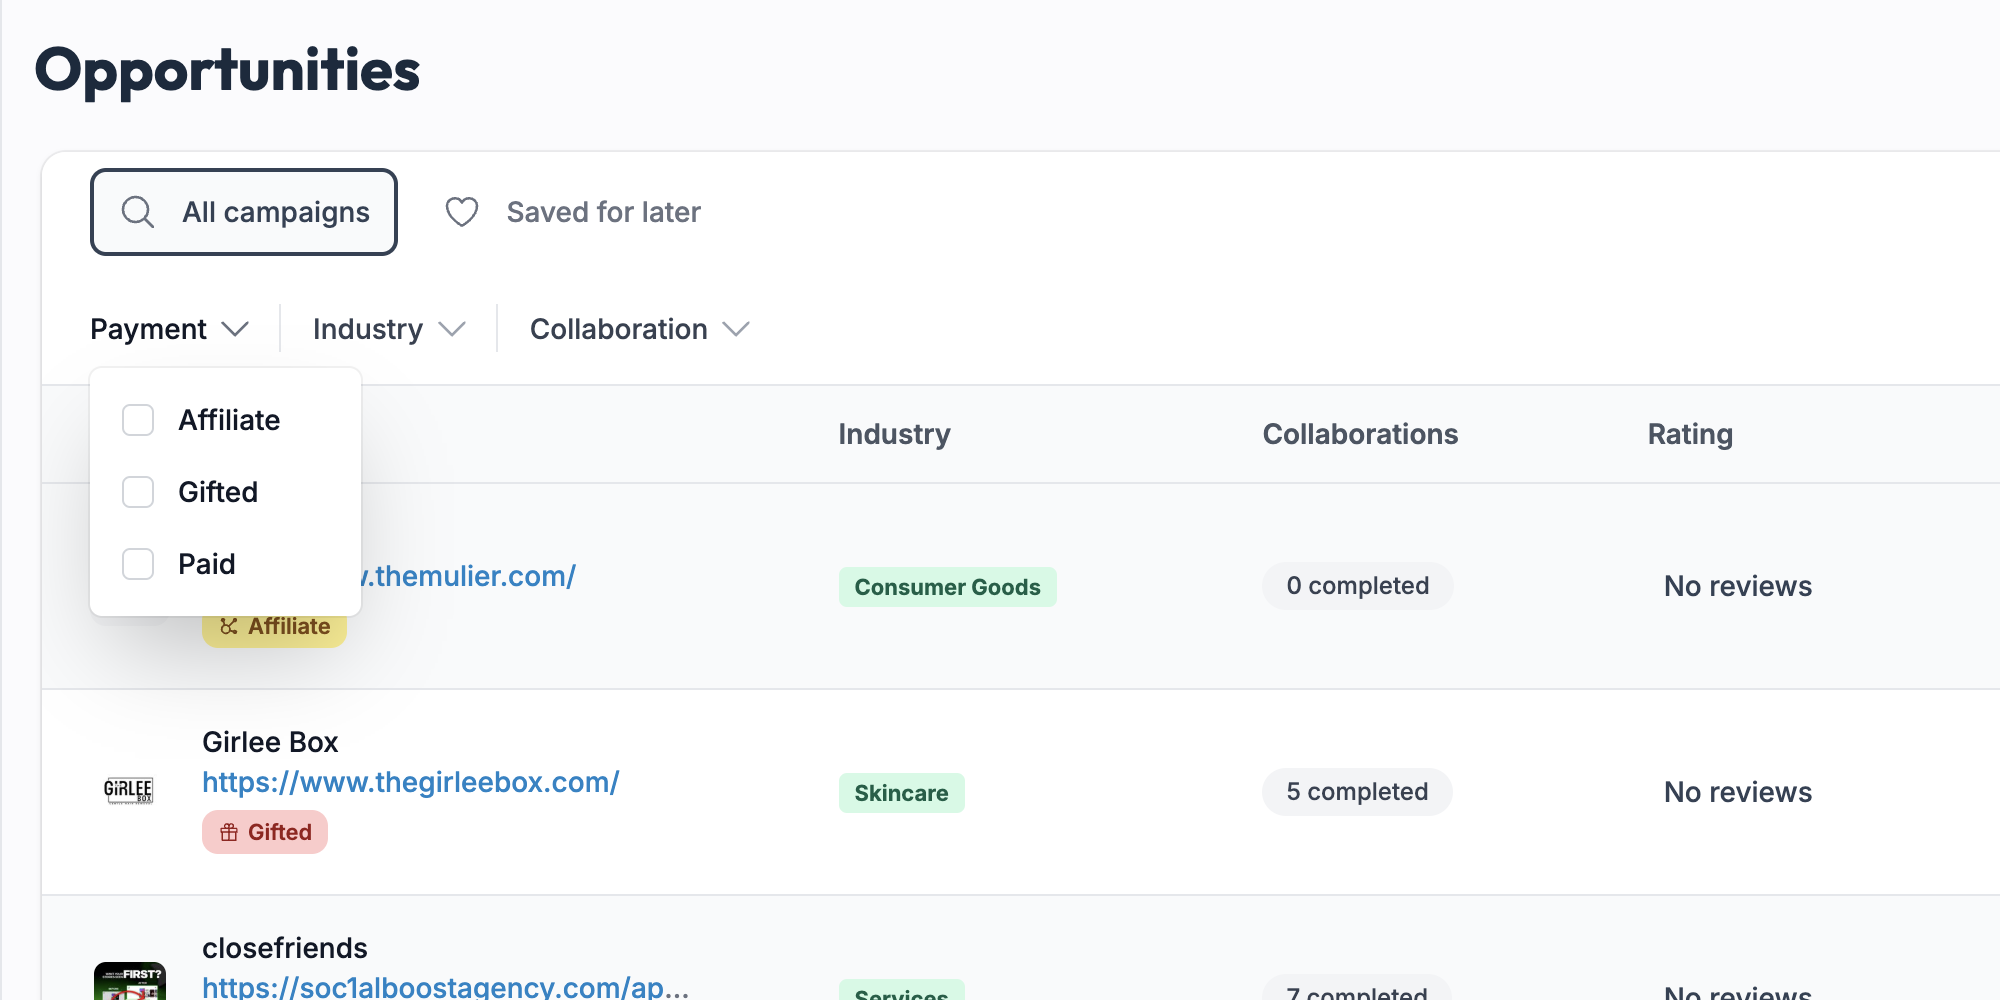The image size is (2000, 1000).
Task: Open the Collaboration filter dropdown
Action: click(640, 329)
